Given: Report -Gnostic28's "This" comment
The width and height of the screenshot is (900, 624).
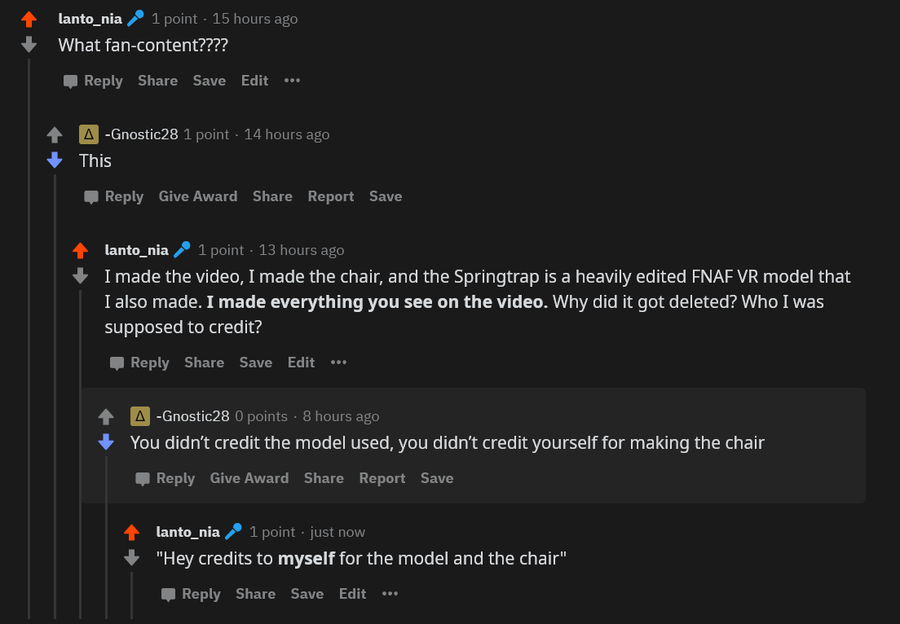Looking at the screenshot, I should pos(331,197).
